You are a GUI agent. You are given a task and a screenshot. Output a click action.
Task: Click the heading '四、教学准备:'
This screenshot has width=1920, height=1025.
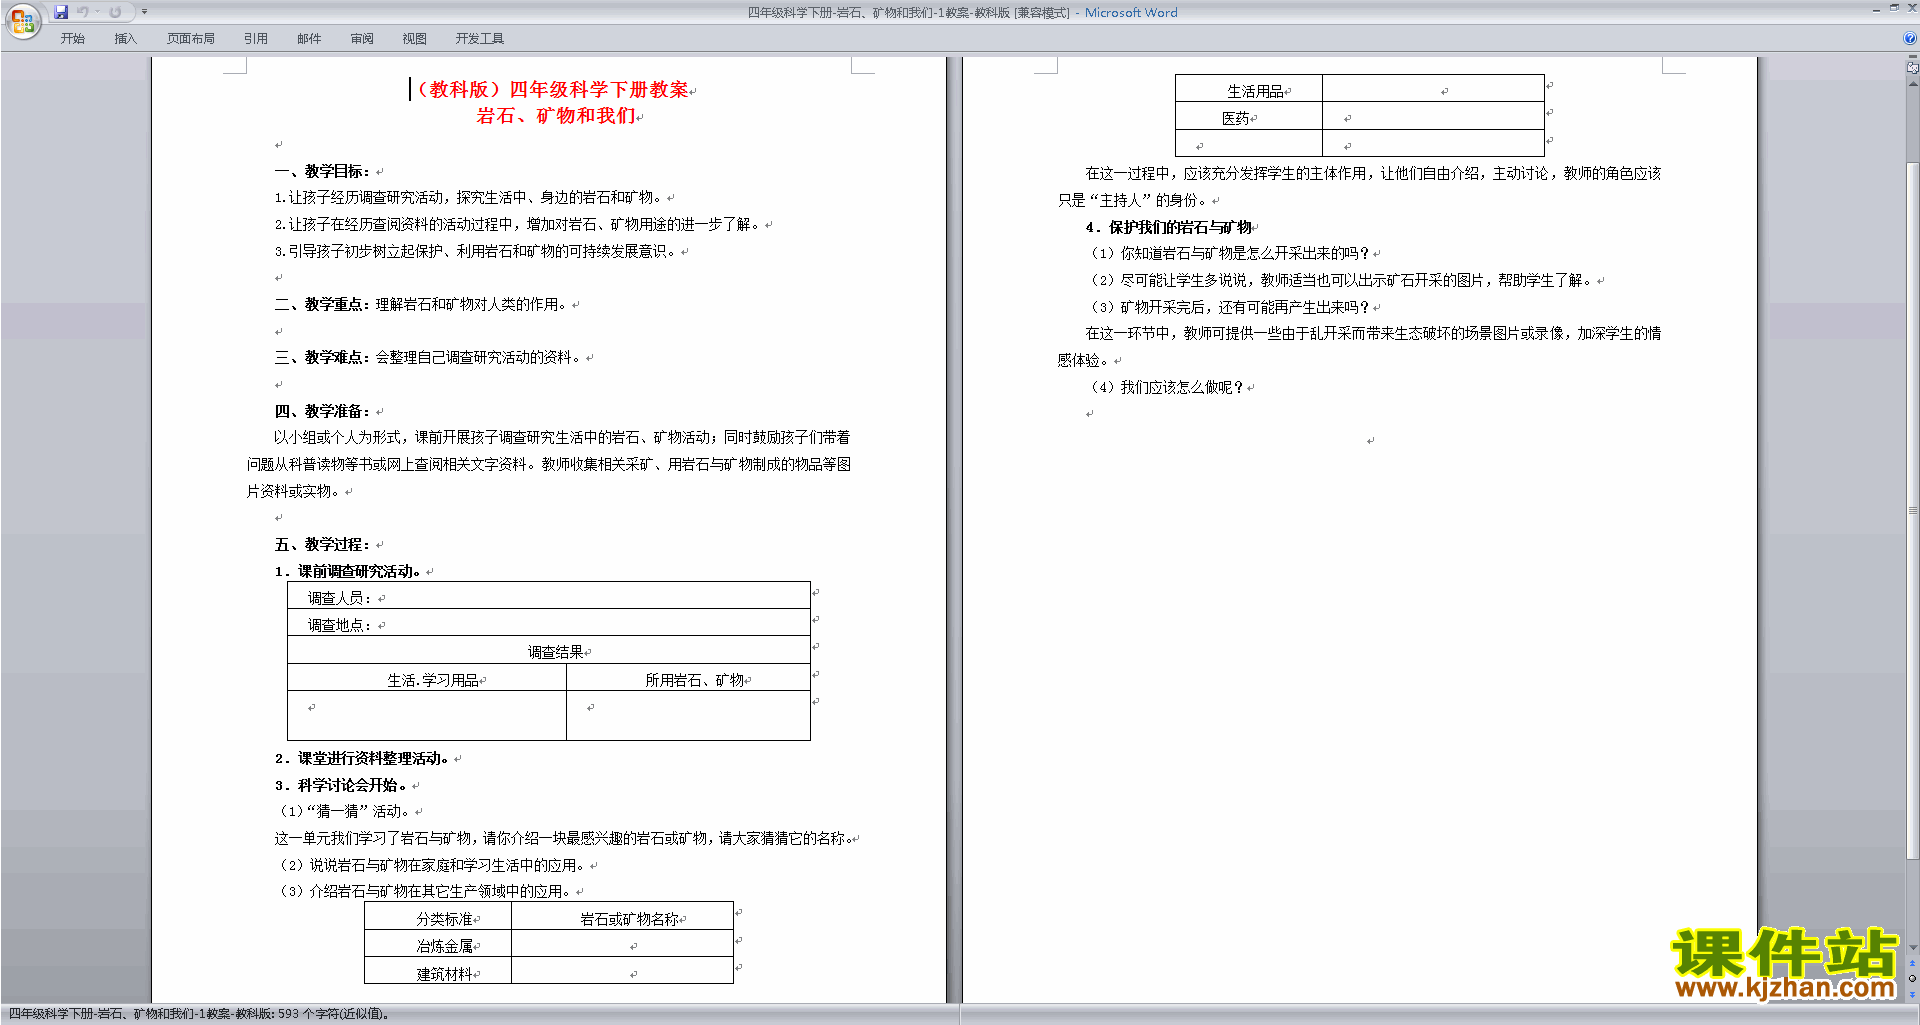pyautogui.click(x=323, y=411)
